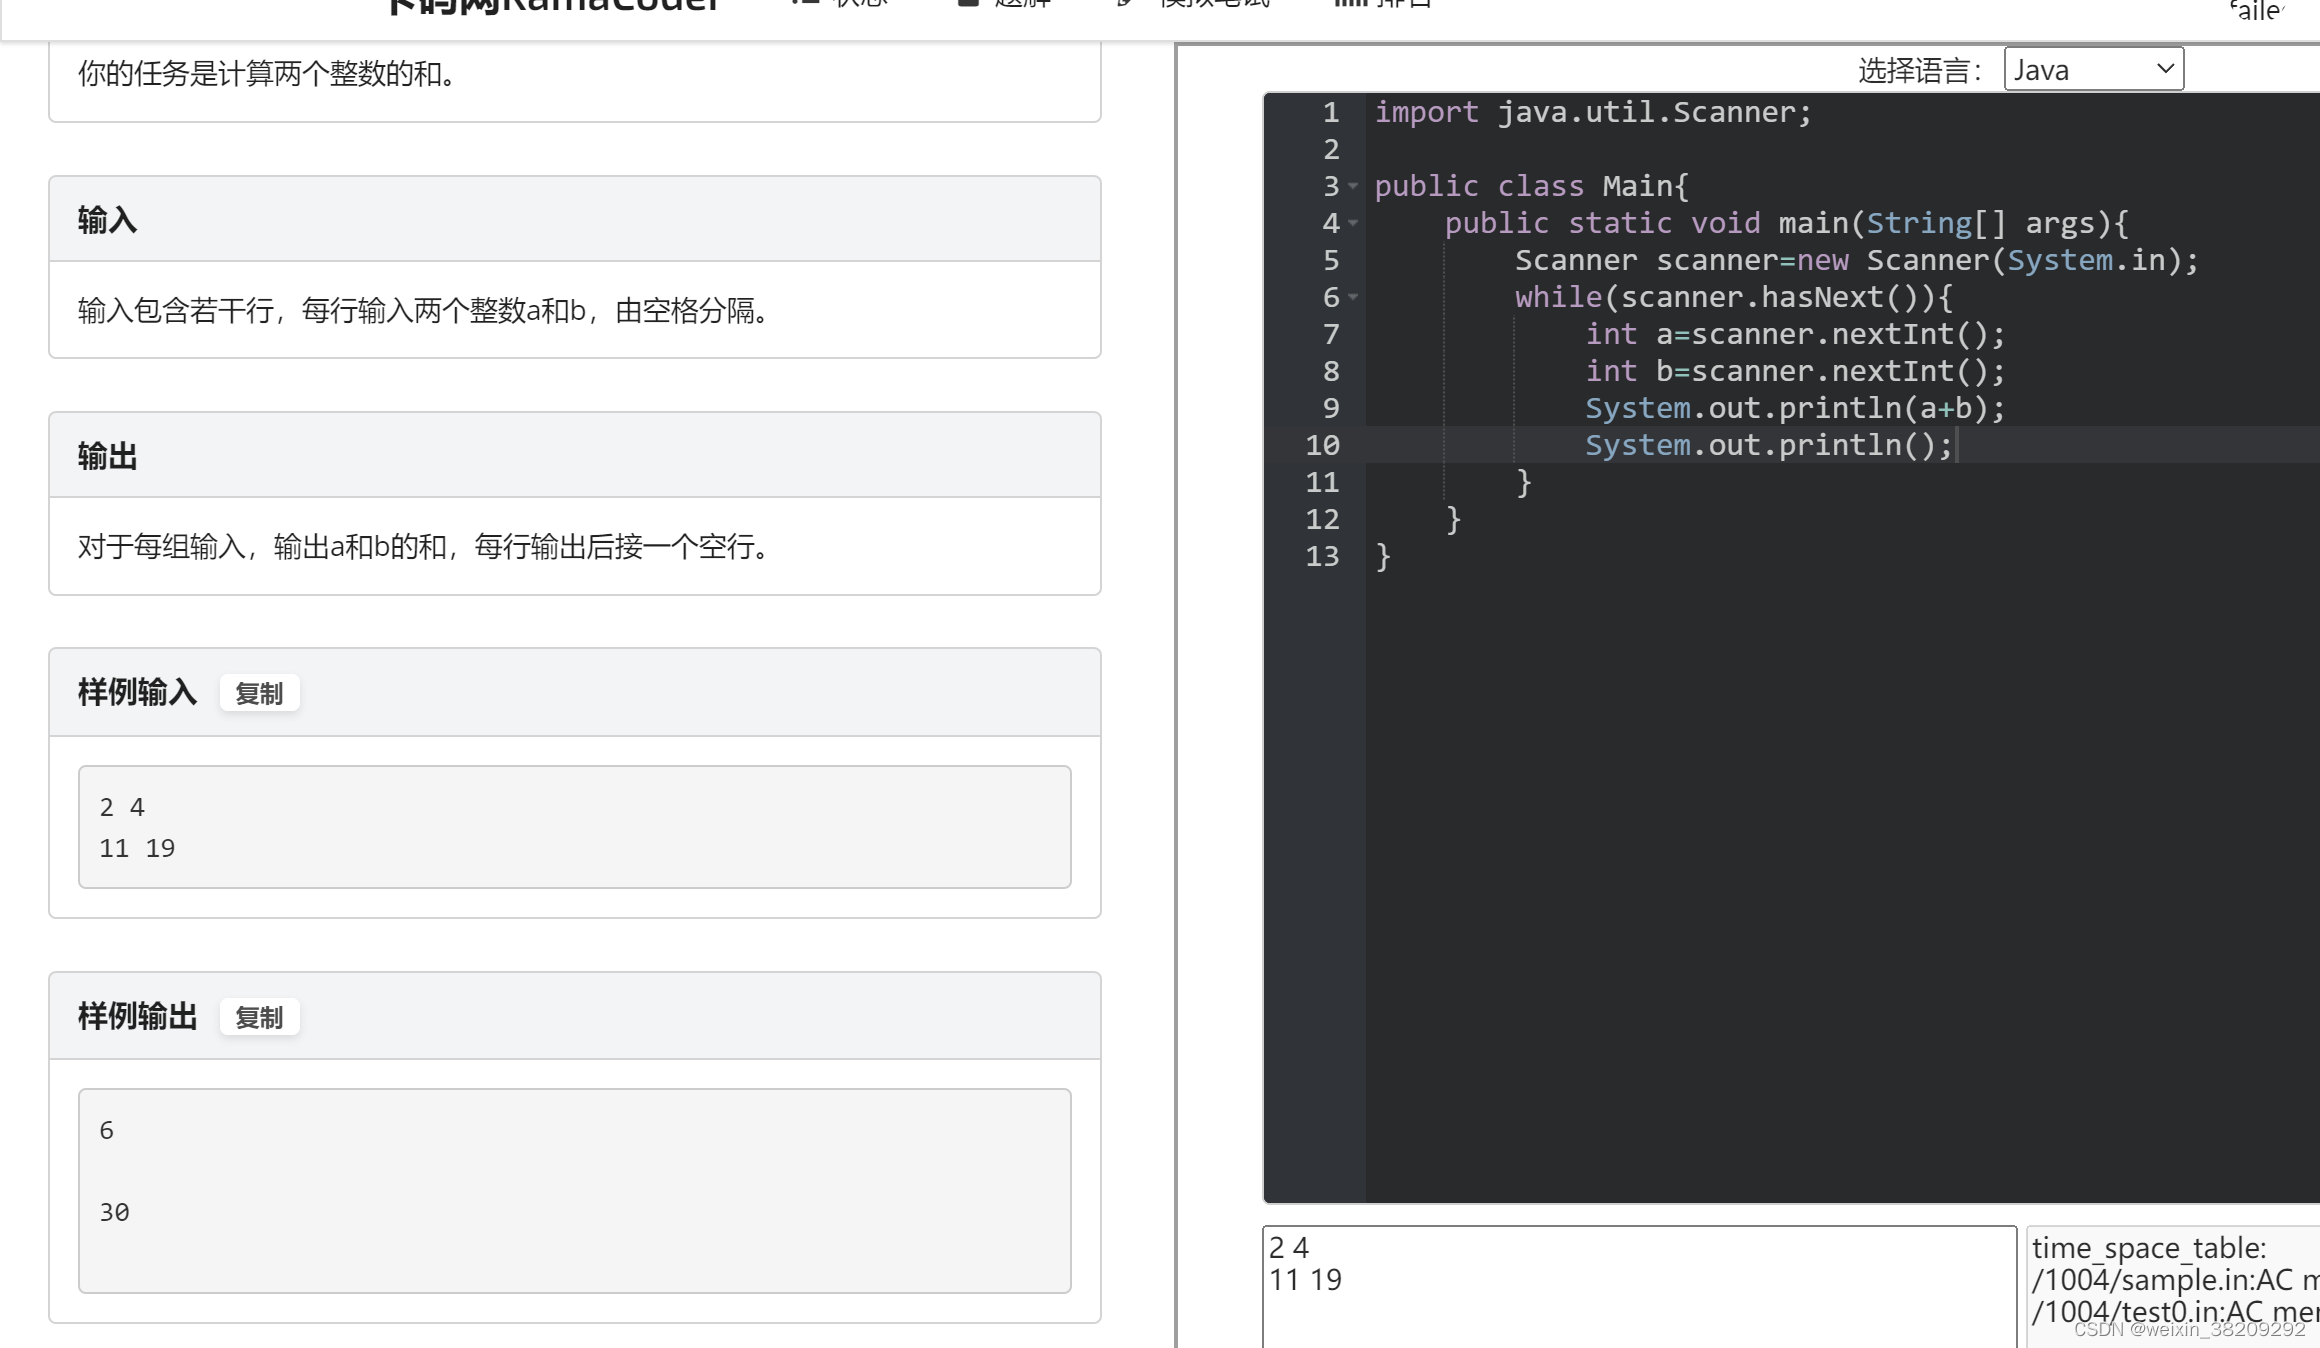Click the time_space_table result output area

click(2174, 1286)
